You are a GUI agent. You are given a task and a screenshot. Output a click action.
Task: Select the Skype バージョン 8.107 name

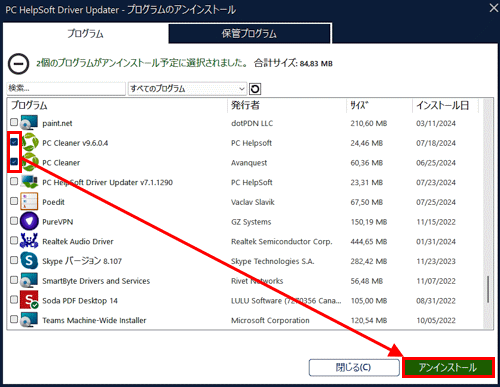click(x=82, y=261)
